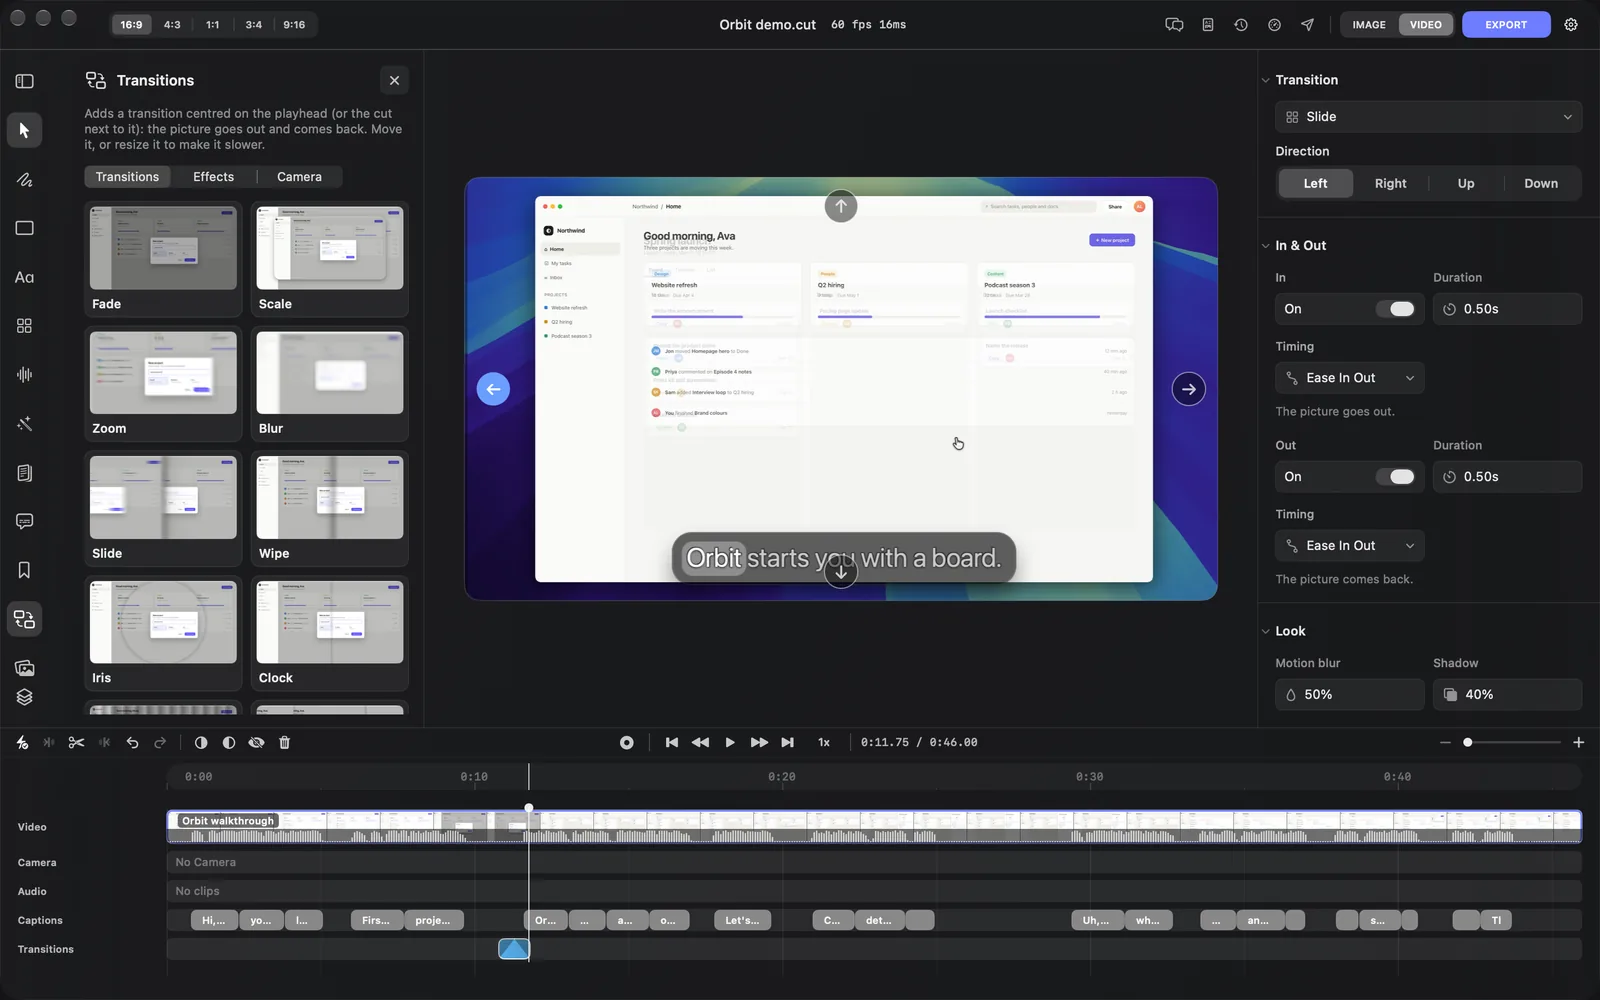The height and width of the screenshot is (1000, 1600).
Task: Select the blue transition marker on timeline
Action: coord(514,949)
